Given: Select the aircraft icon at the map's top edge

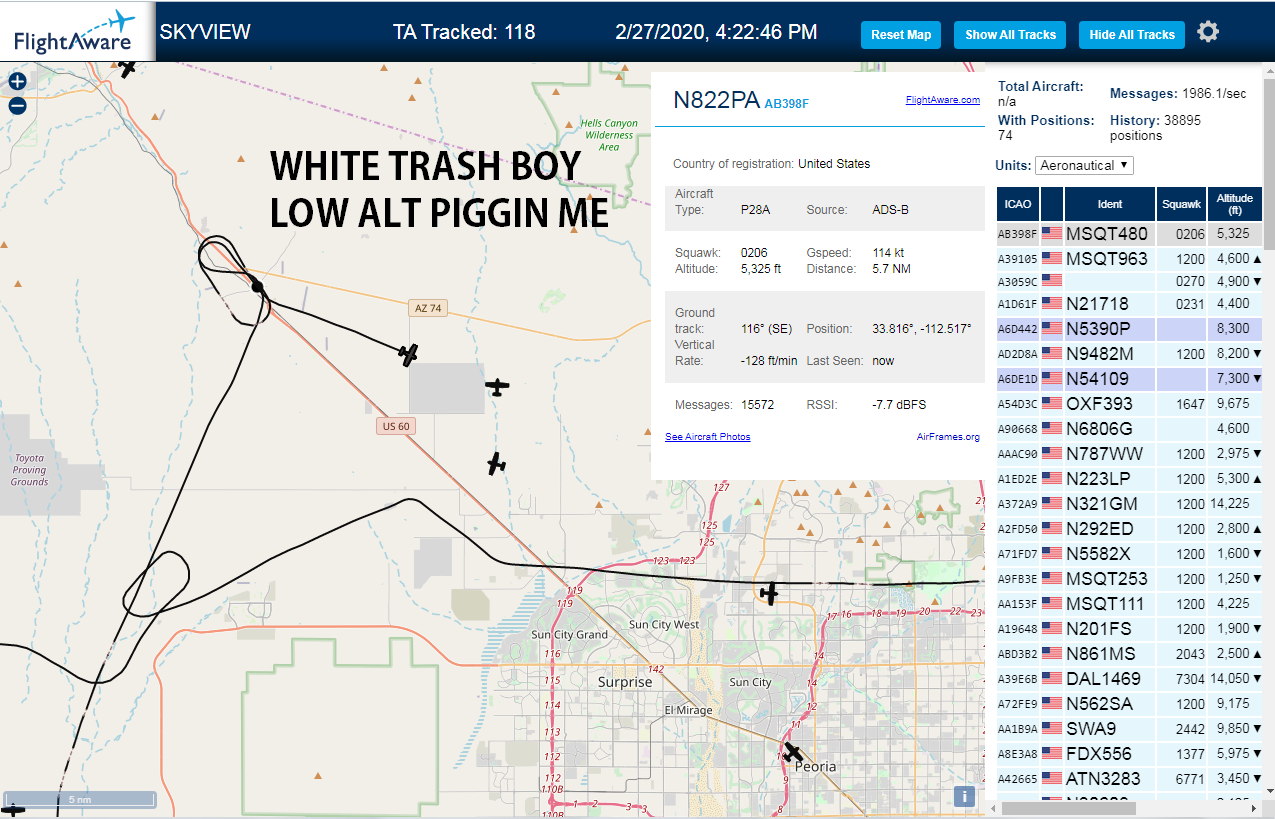Looking at the screenshot, I should pos(127,68).
